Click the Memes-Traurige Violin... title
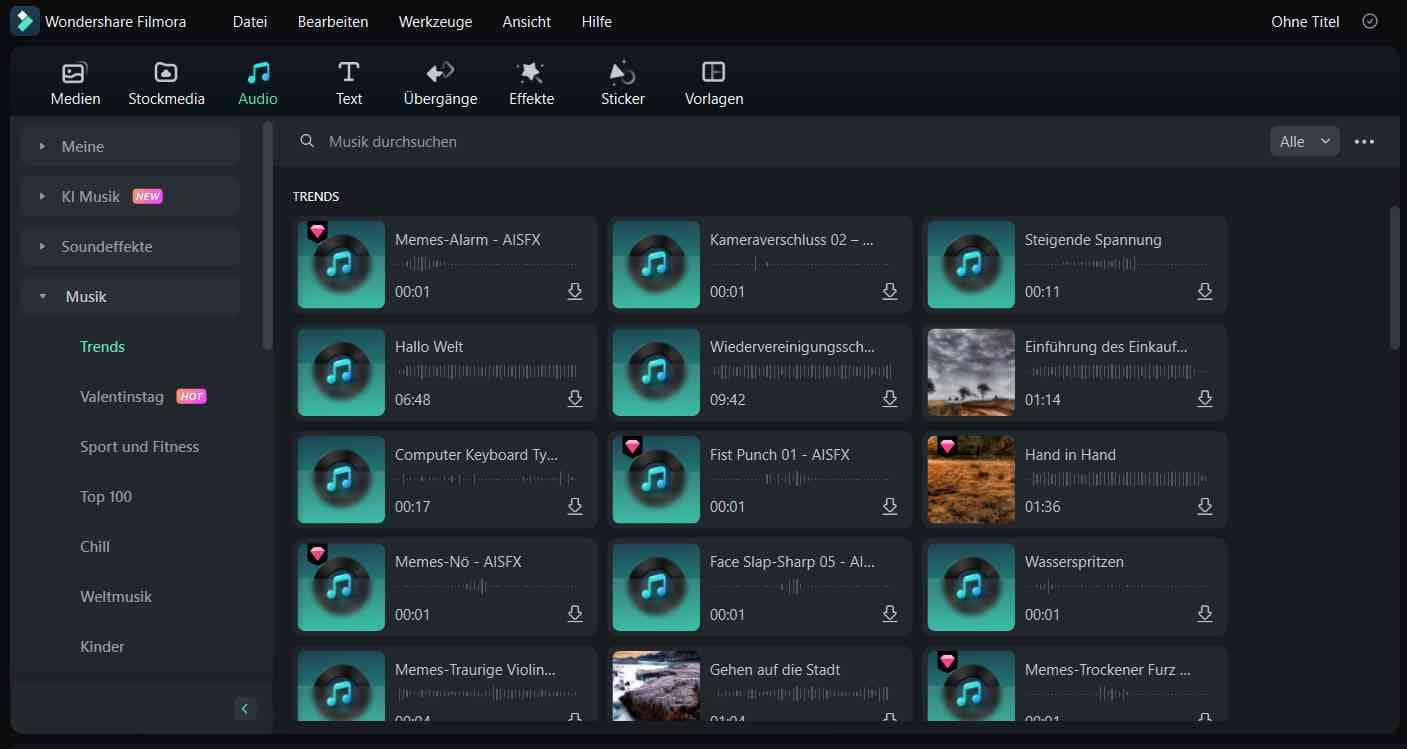This screenshot has height=749, width=1407. (x=475, y=670)
